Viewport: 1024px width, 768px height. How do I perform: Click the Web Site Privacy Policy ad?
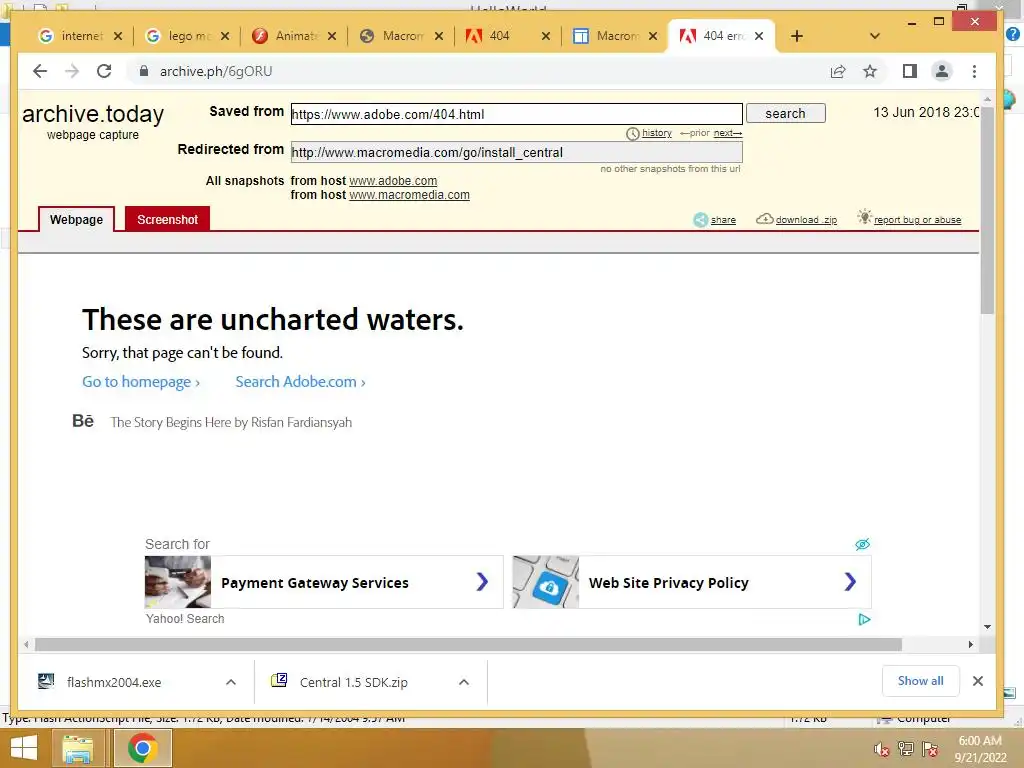click(x=692, y=582)
